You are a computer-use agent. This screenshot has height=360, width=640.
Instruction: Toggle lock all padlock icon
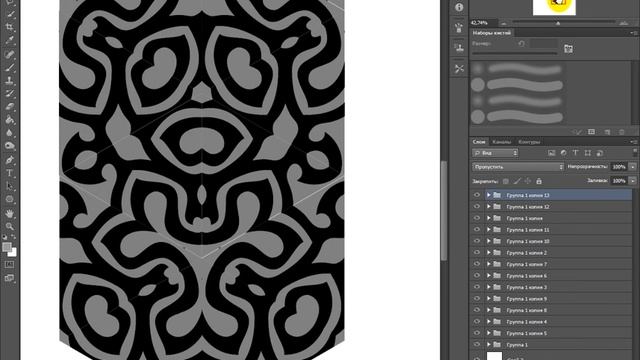point(539,181)
